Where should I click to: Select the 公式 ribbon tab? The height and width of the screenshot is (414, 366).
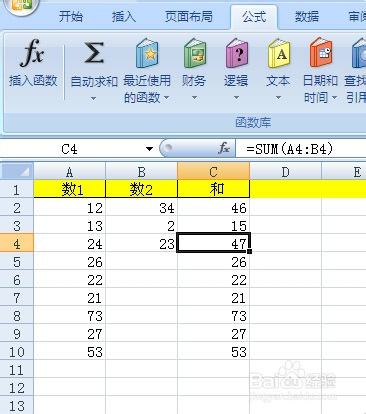[x=254, y=16]
